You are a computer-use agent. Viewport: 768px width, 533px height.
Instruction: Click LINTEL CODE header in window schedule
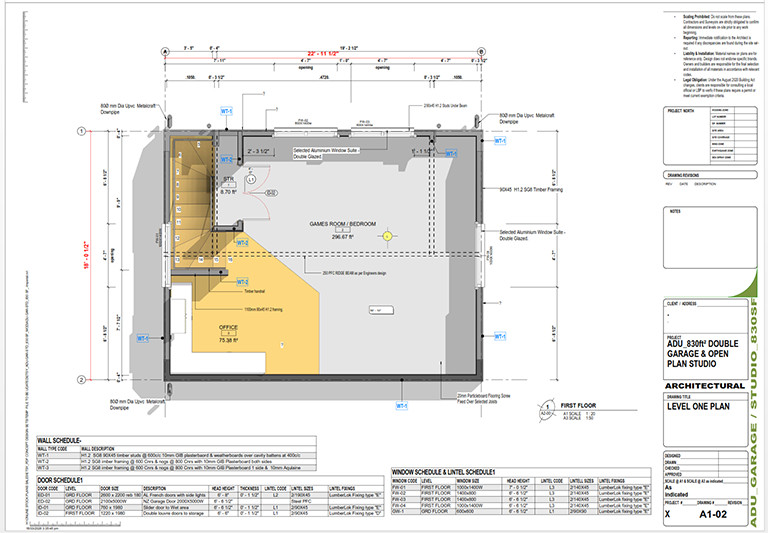[x=552, y=481]
